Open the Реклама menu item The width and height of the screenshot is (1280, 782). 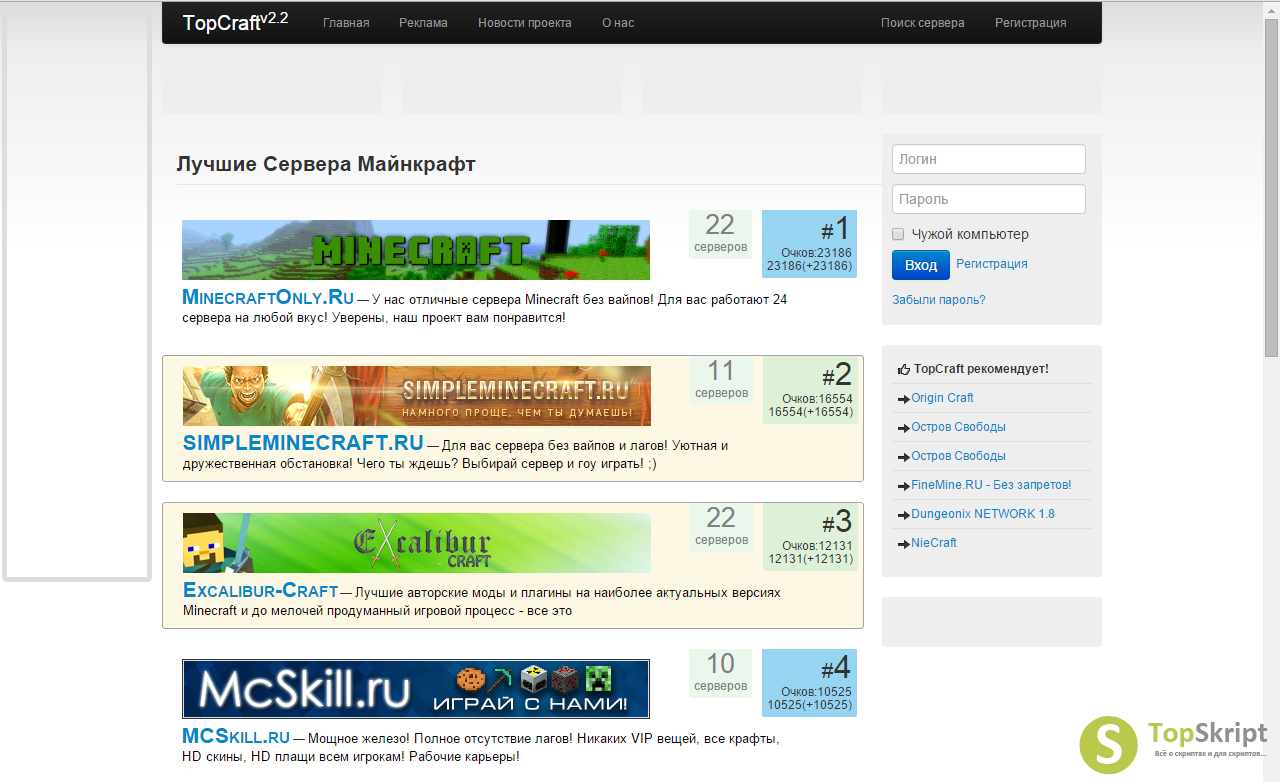[423, 23]
